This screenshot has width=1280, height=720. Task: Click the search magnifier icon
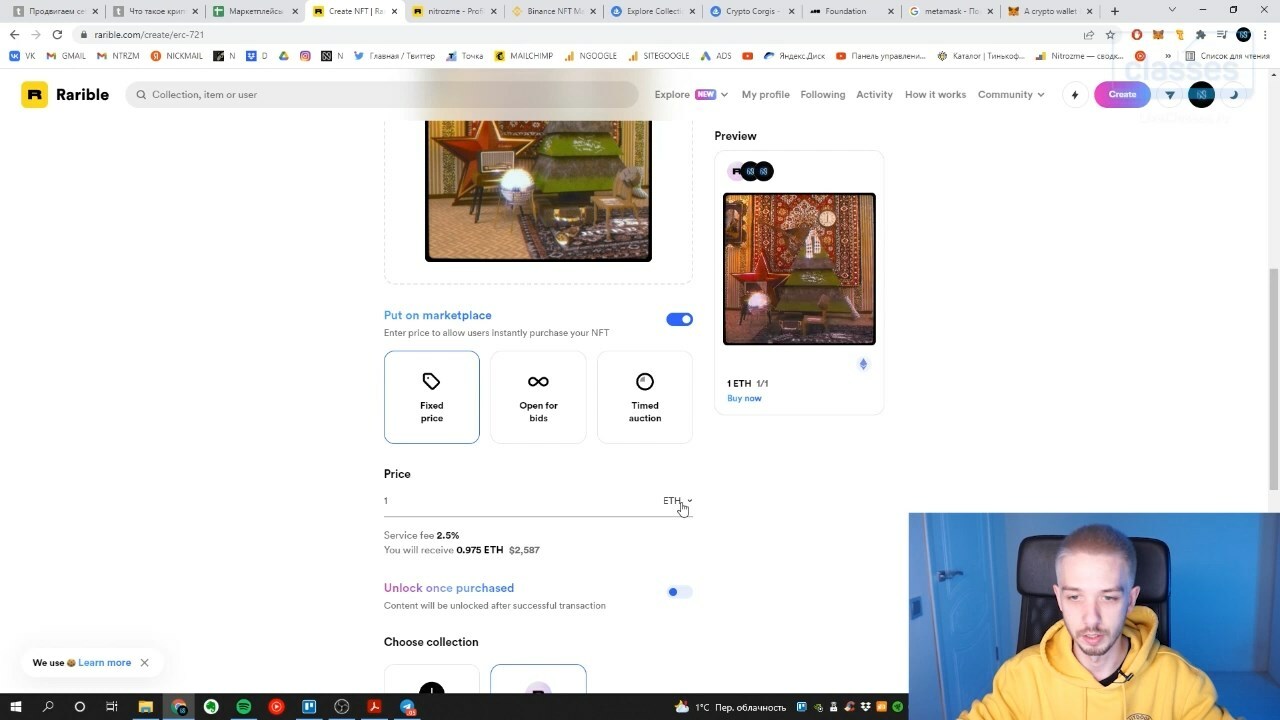(x=141, y=95)
